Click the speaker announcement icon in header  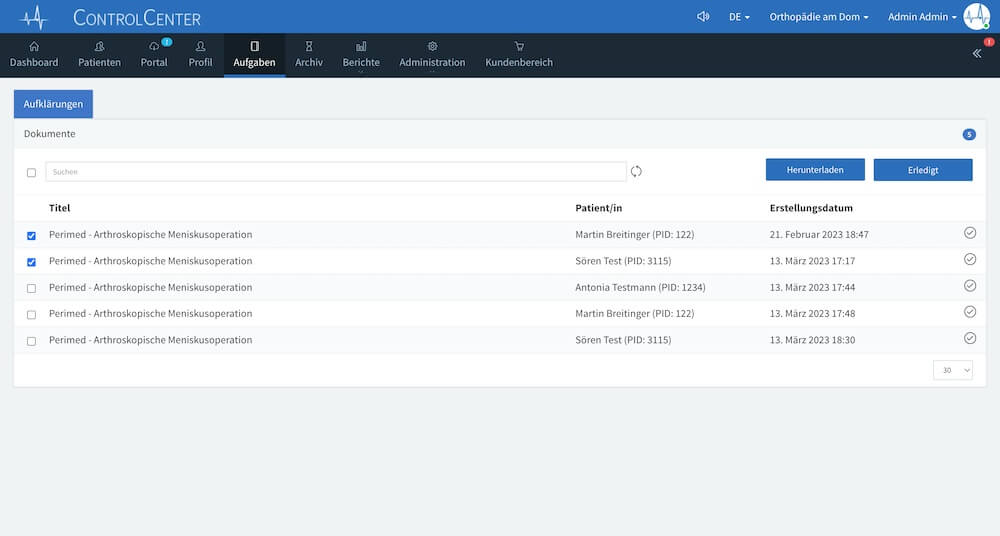(x=703, y=17)
